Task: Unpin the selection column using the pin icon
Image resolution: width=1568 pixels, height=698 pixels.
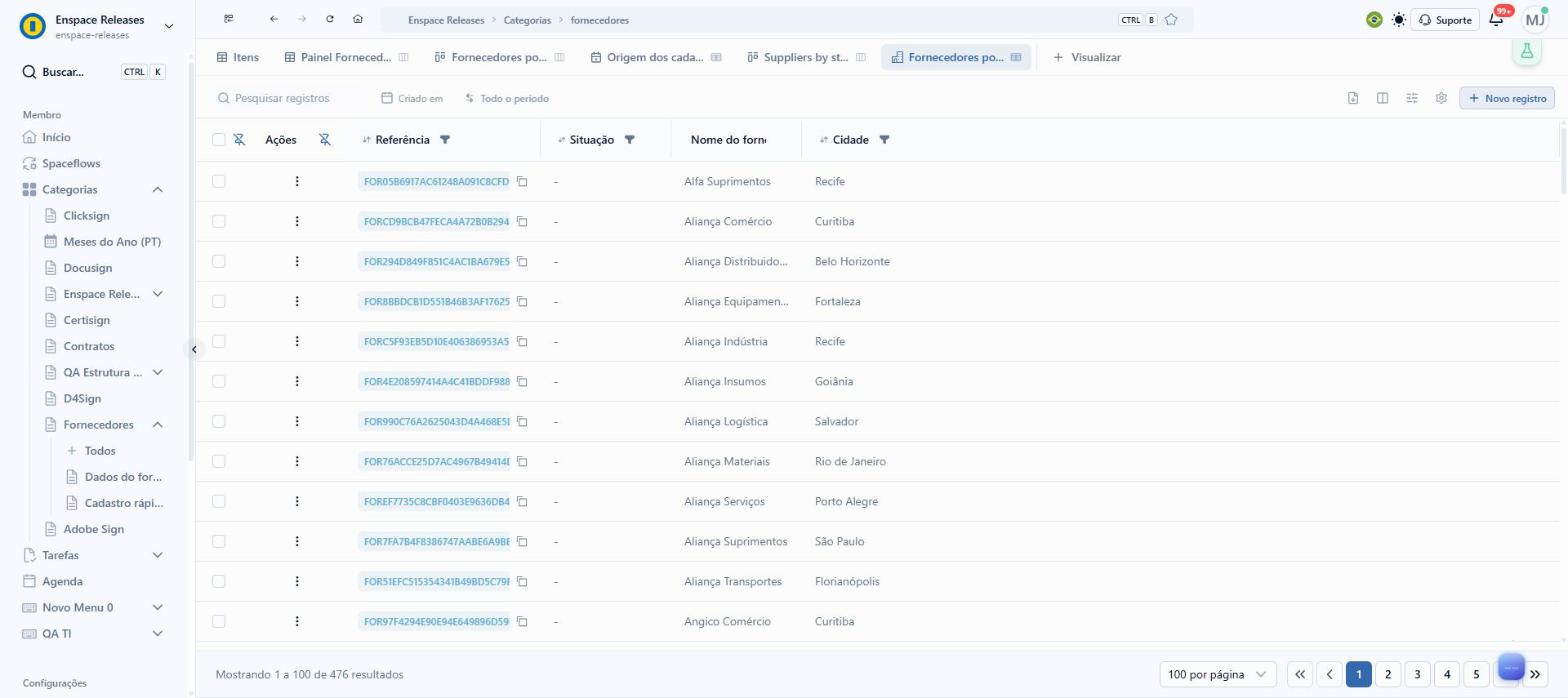Action: coord(239,140)
